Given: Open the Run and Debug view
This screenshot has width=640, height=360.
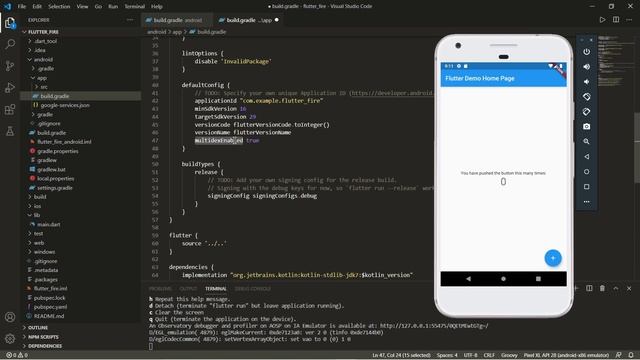Looking at the screenshot, I should click(x=10, y=87).
